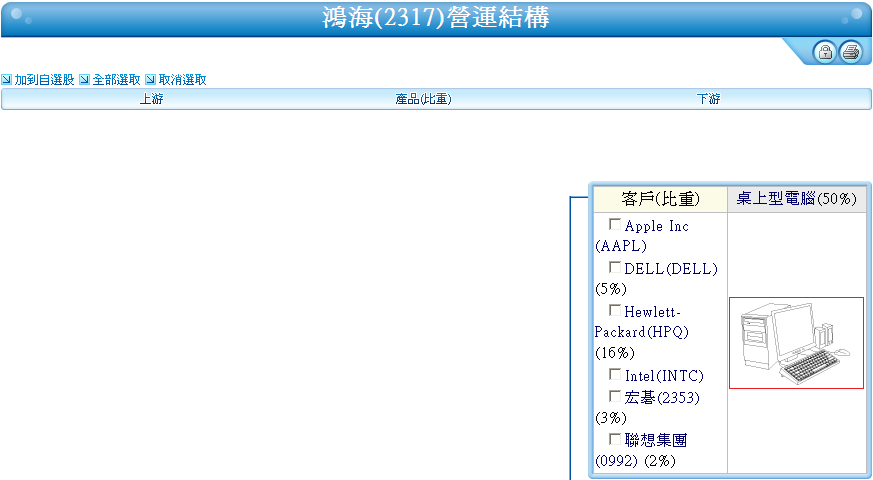Check the 宏碁(2353) checkbox
Screen dimensions: 873x480
pyautogui.click(x=615, y=396)
